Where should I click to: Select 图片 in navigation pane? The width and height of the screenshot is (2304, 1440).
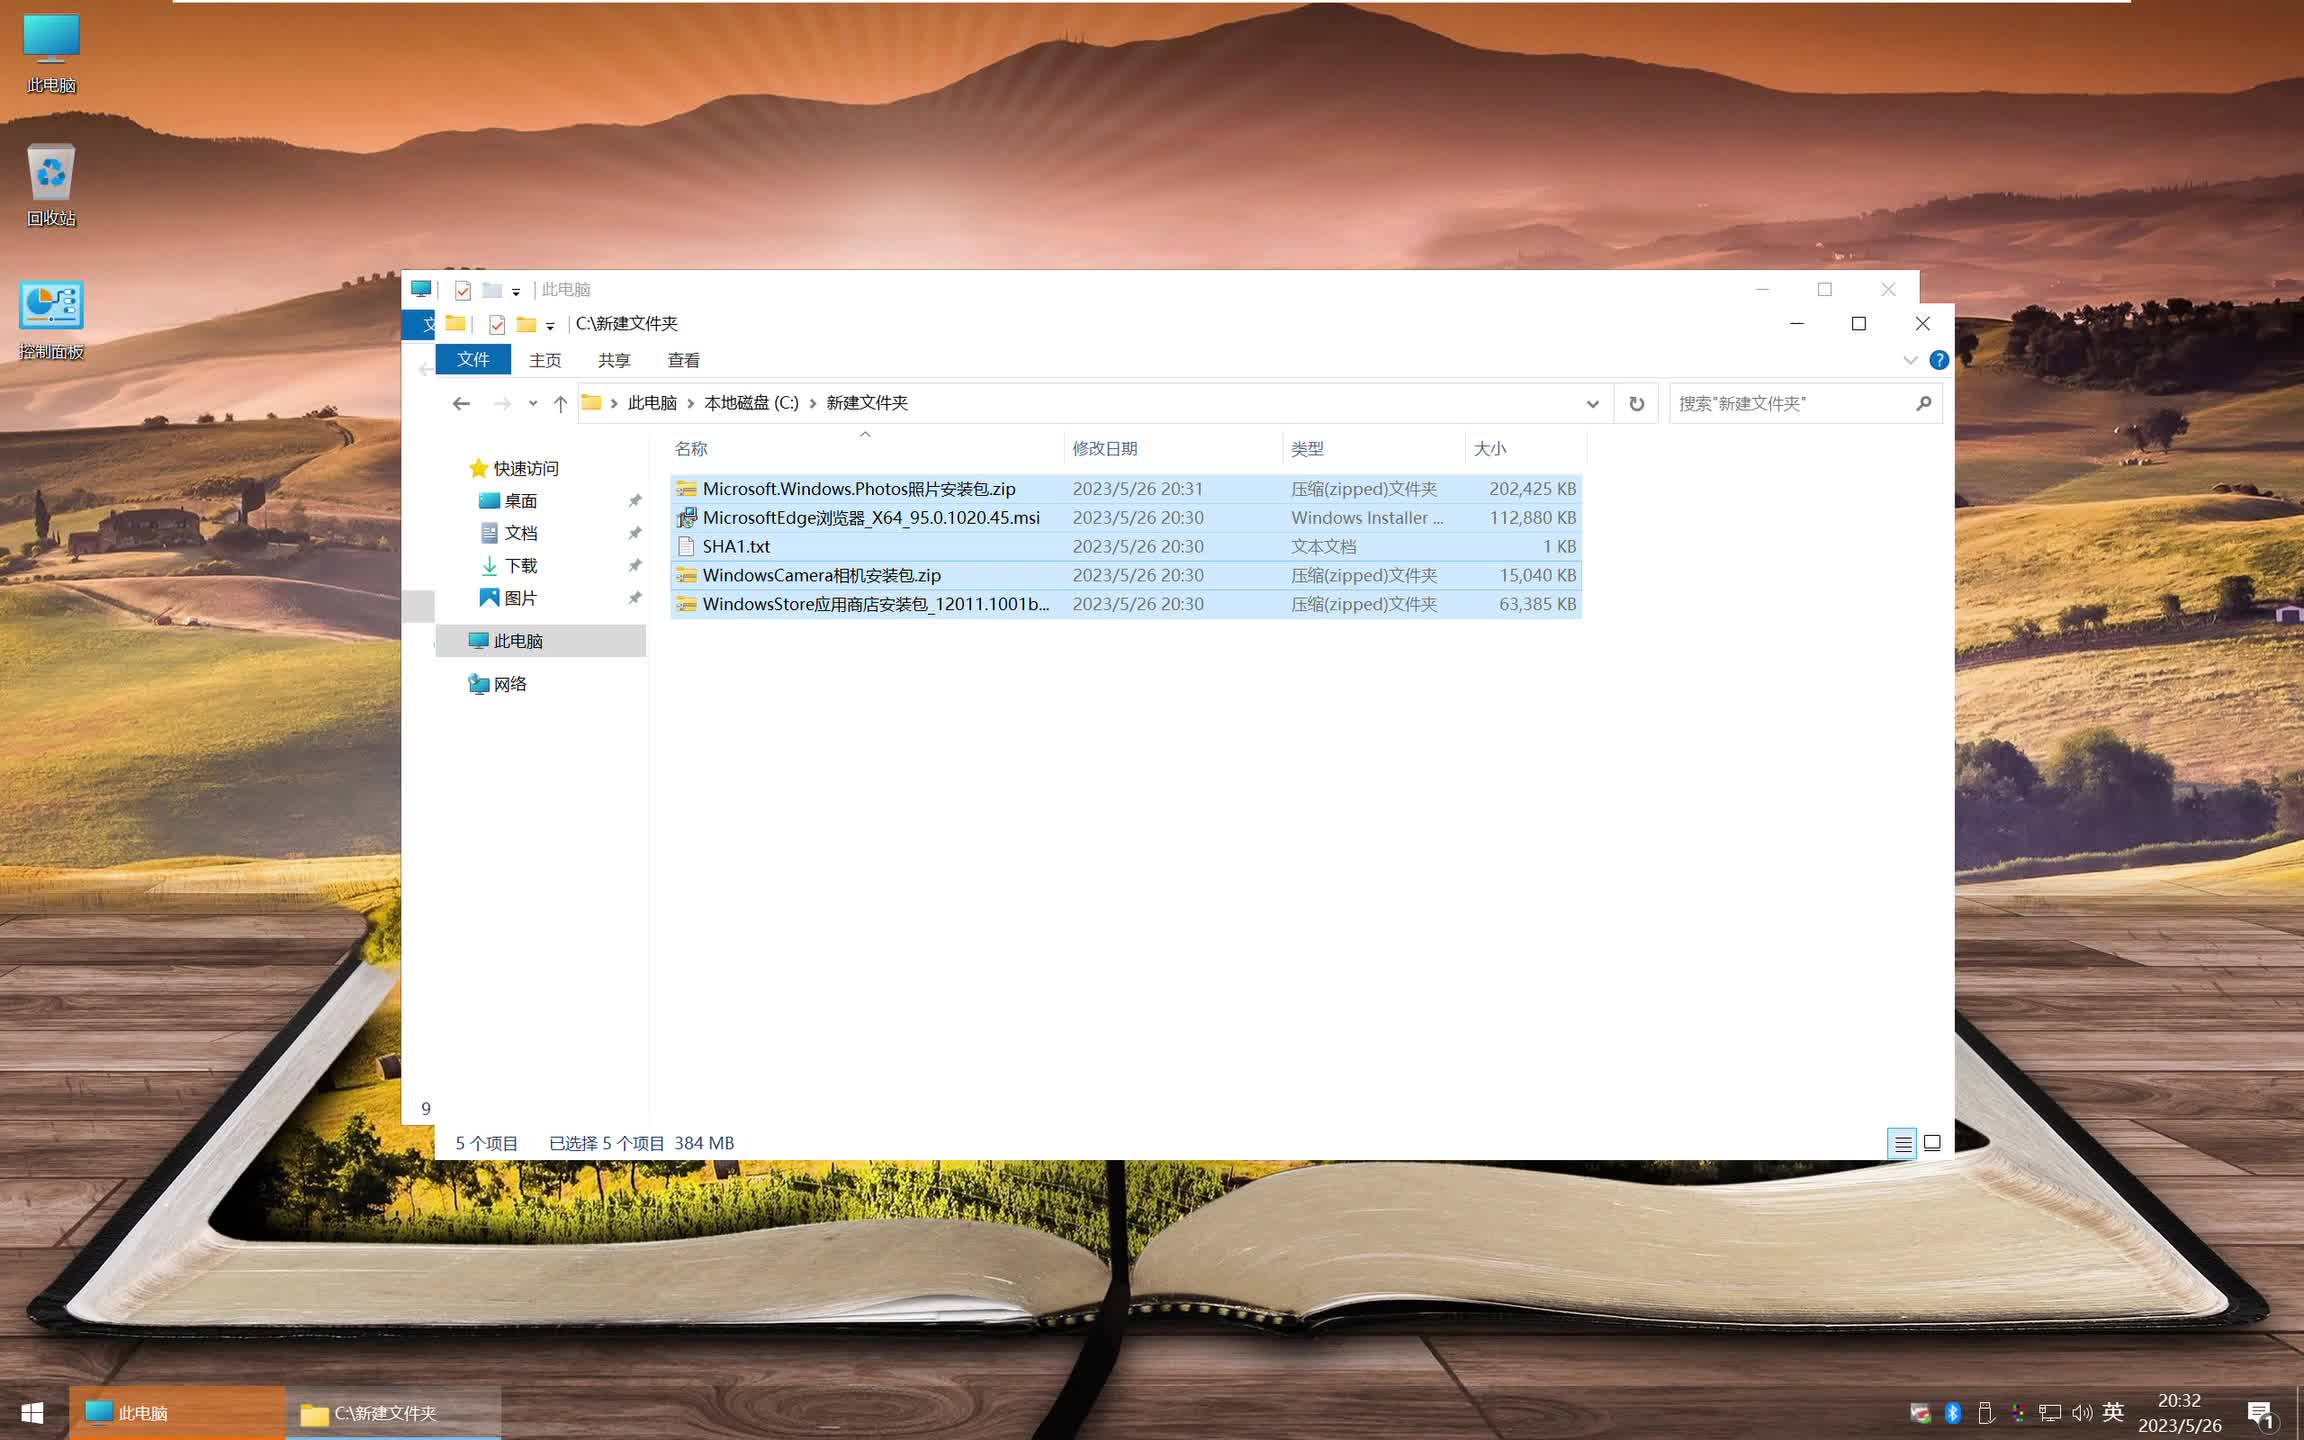tap(520, 598)
